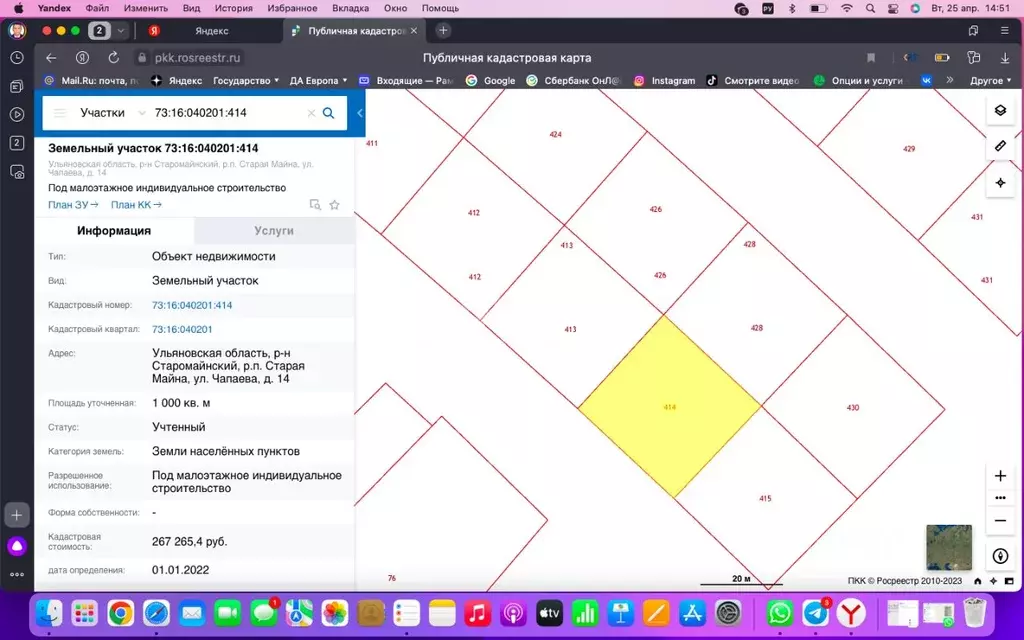Zoom out on the cadastral map

(1000, 521)
